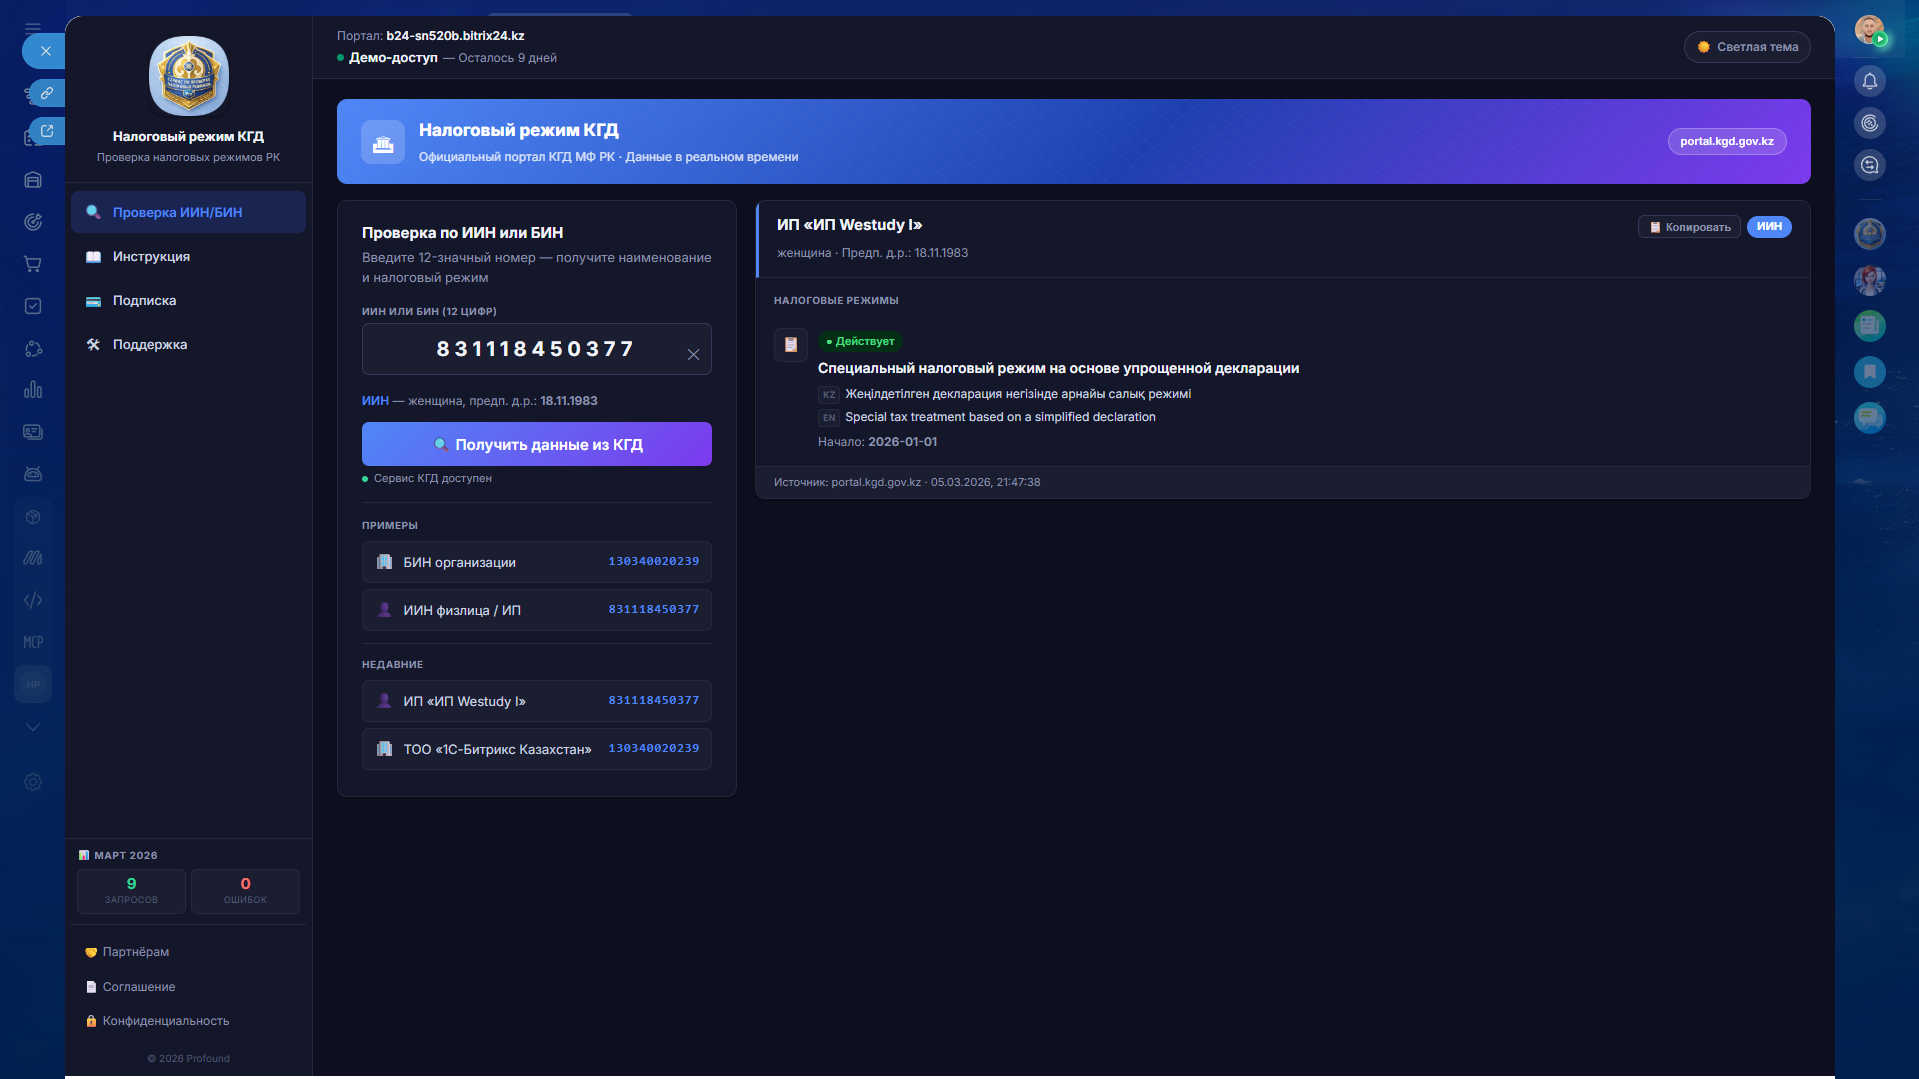Click the ИИН badge in result header
This screenshot has width=1919, height=1079.
click(1769, 227)
